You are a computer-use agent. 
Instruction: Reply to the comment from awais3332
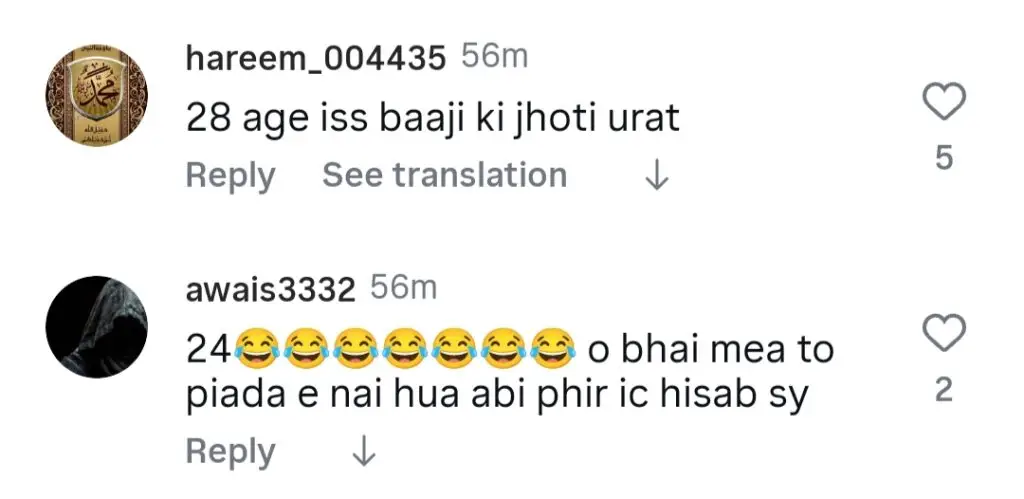[230, 453]
